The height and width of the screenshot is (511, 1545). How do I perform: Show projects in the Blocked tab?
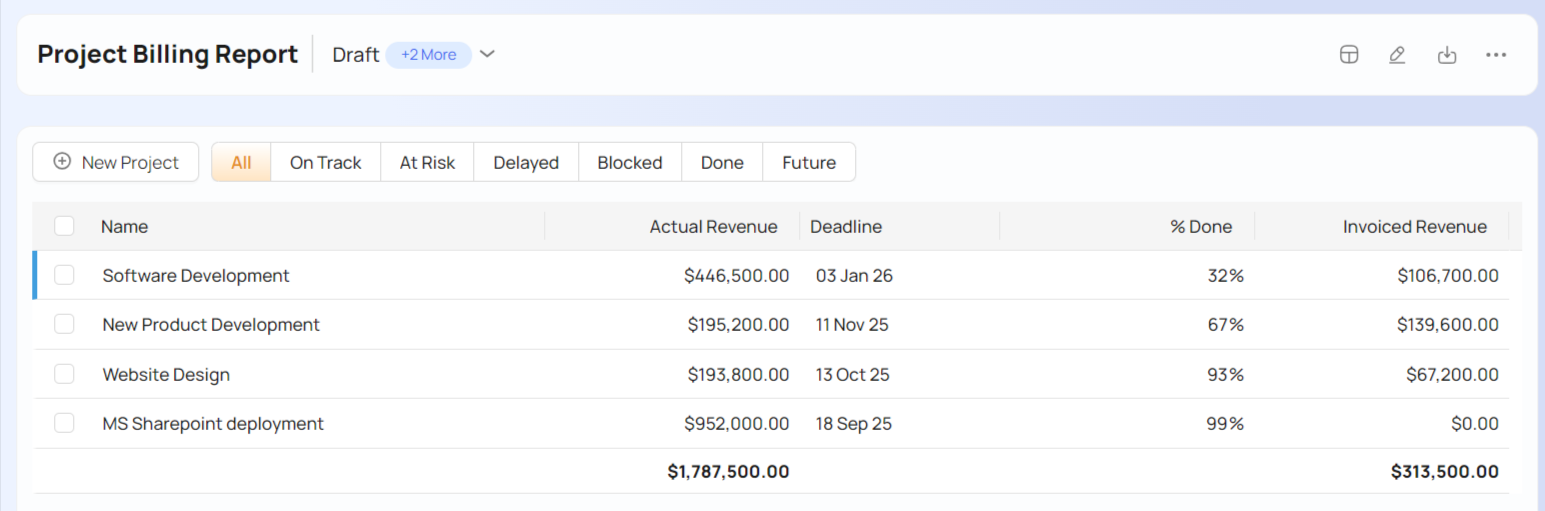(x=630, y=162)
